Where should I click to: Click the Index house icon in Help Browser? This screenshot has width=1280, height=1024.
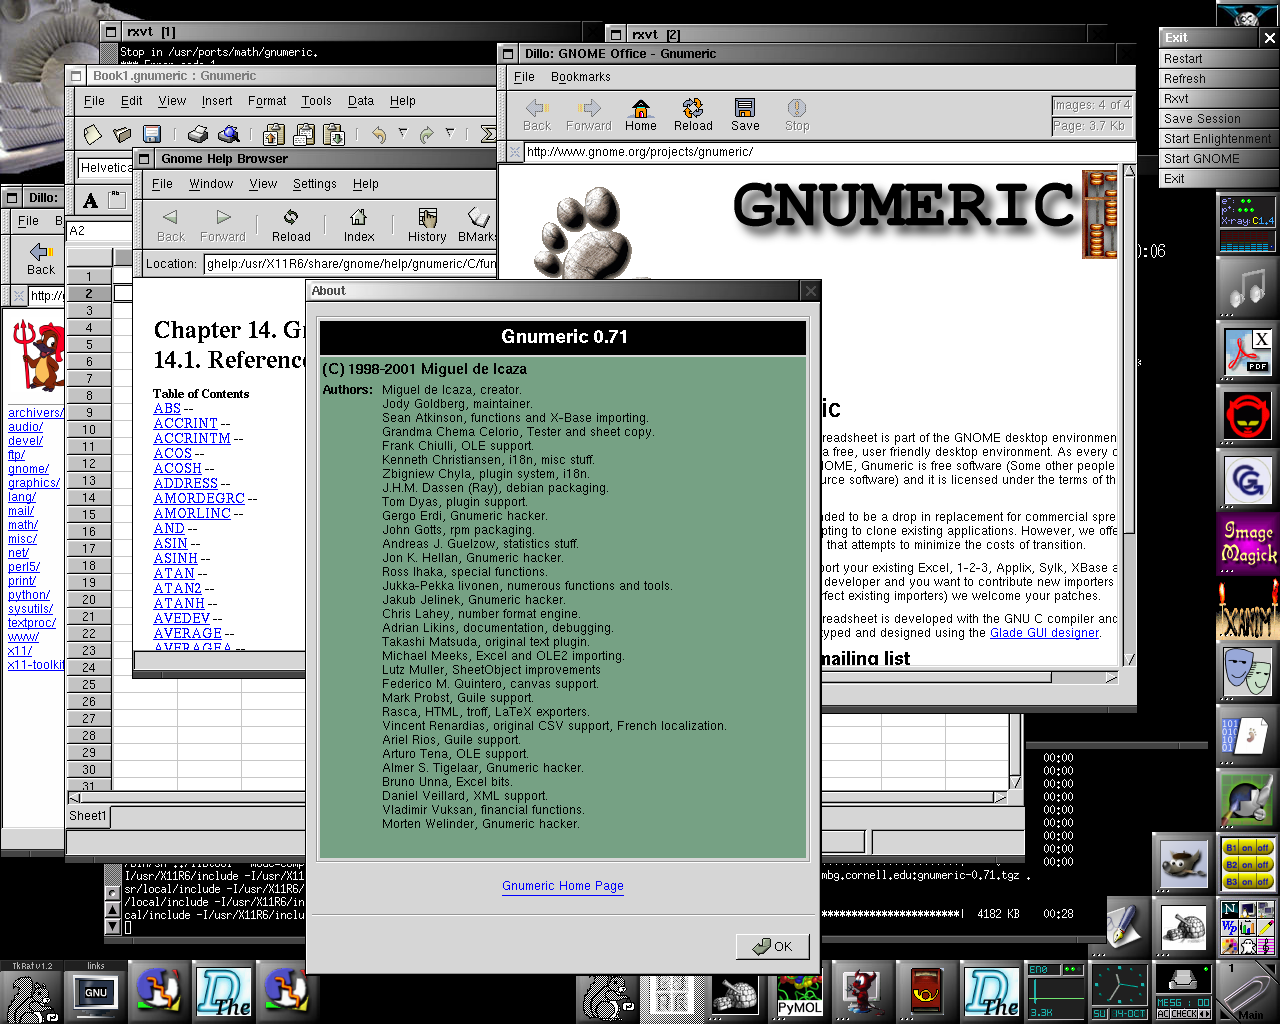[x=359, y=226]
